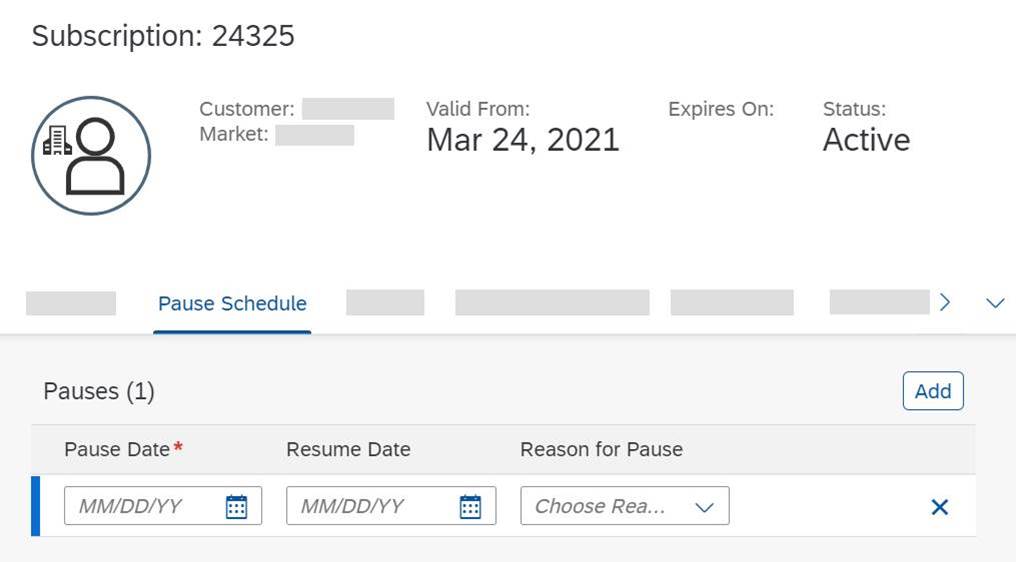Viewport: 1016px width, 562px height.
Task: Click the Pauses (1) table title
Action: click(x=99, y=391)
